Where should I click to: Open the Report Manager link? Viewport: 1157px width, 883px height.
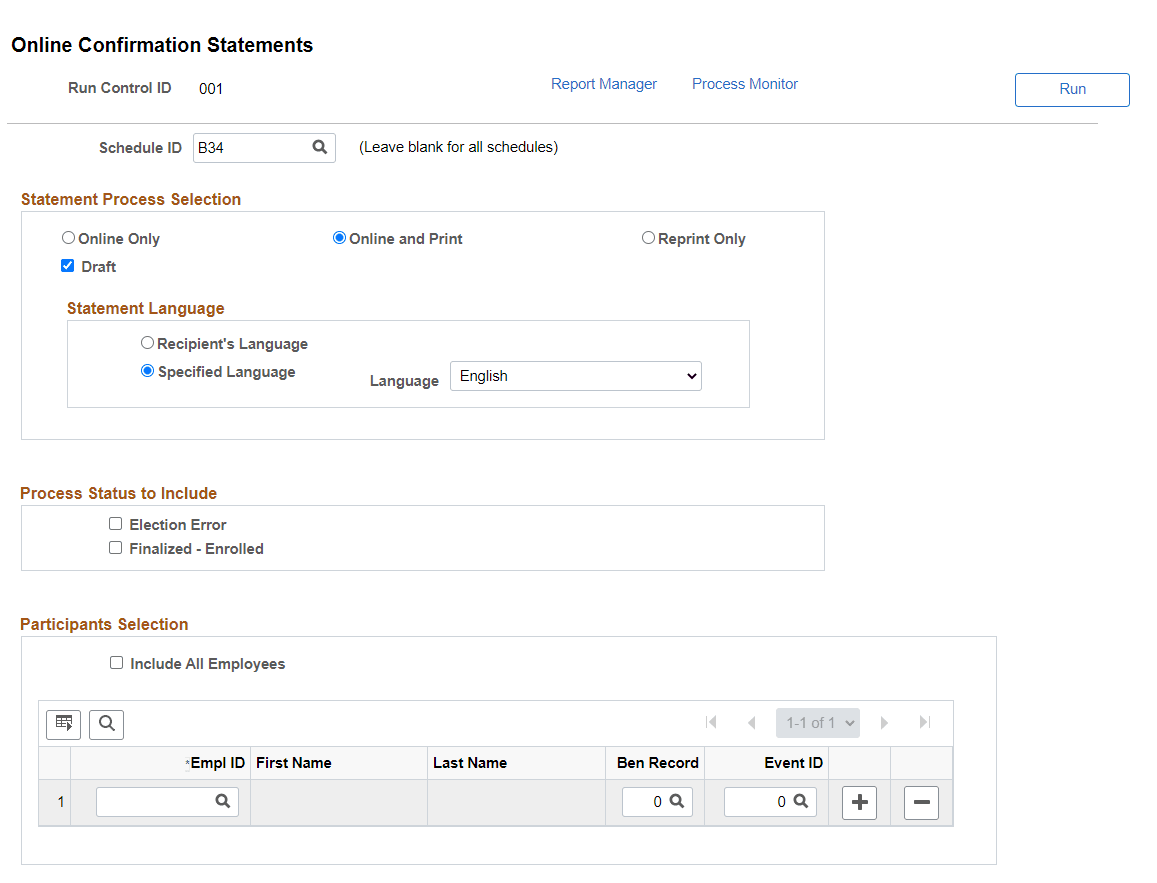coord(604,84)
